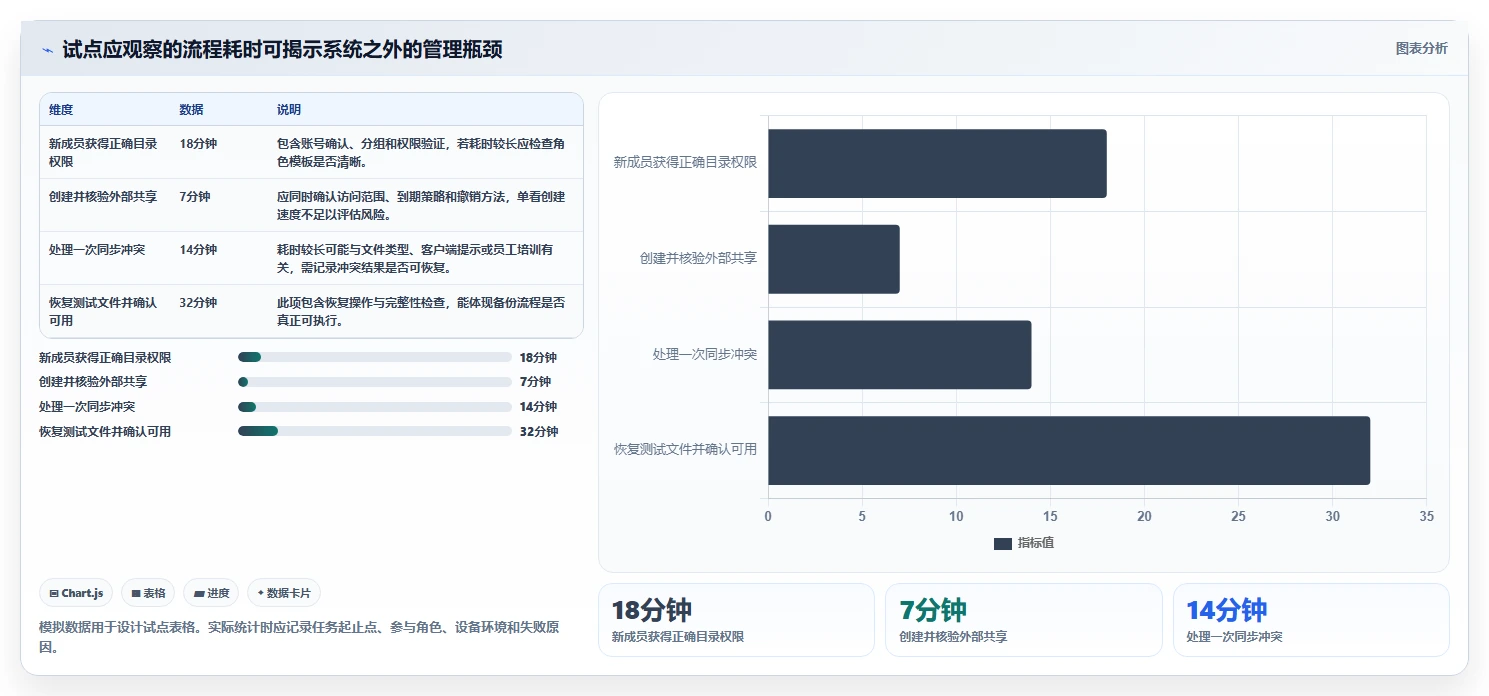This screenshot has width=1489, height=696.
Task: Click the x-axis tick labeled 30
Action: (x=1332, y=516)
